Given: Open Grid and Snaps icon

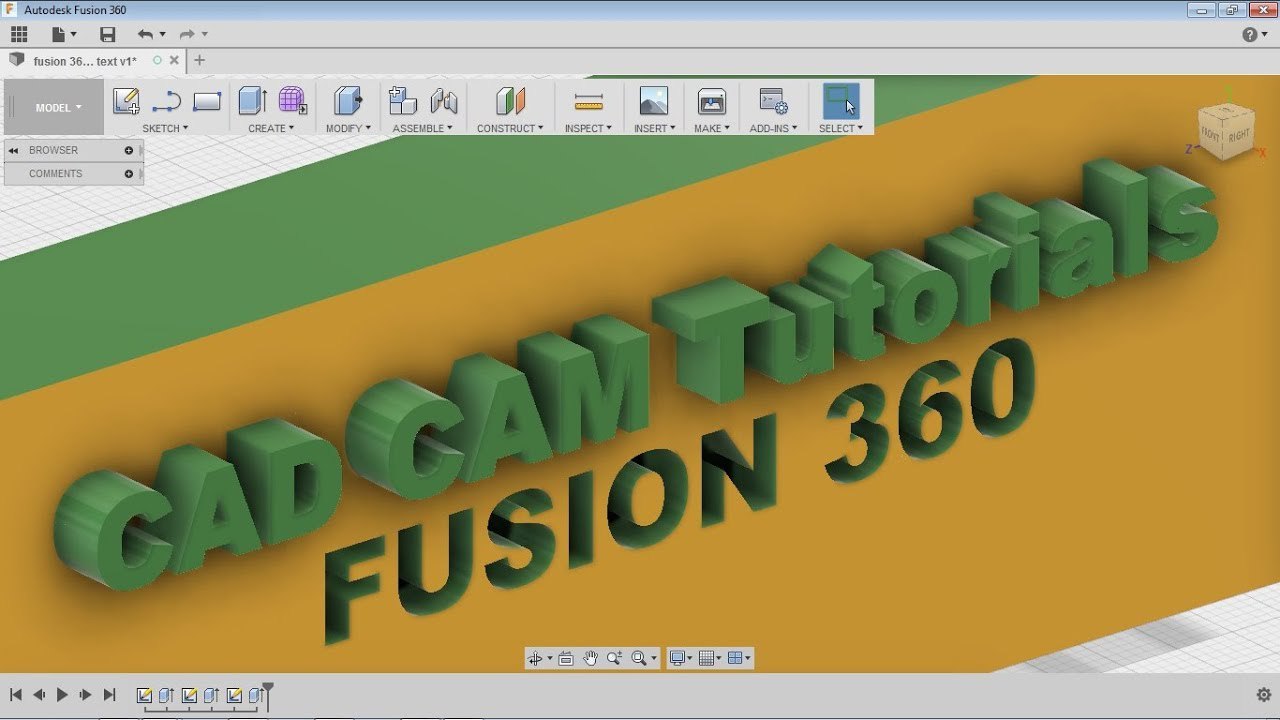Looking at the screenshot, I should pos(707,658).
